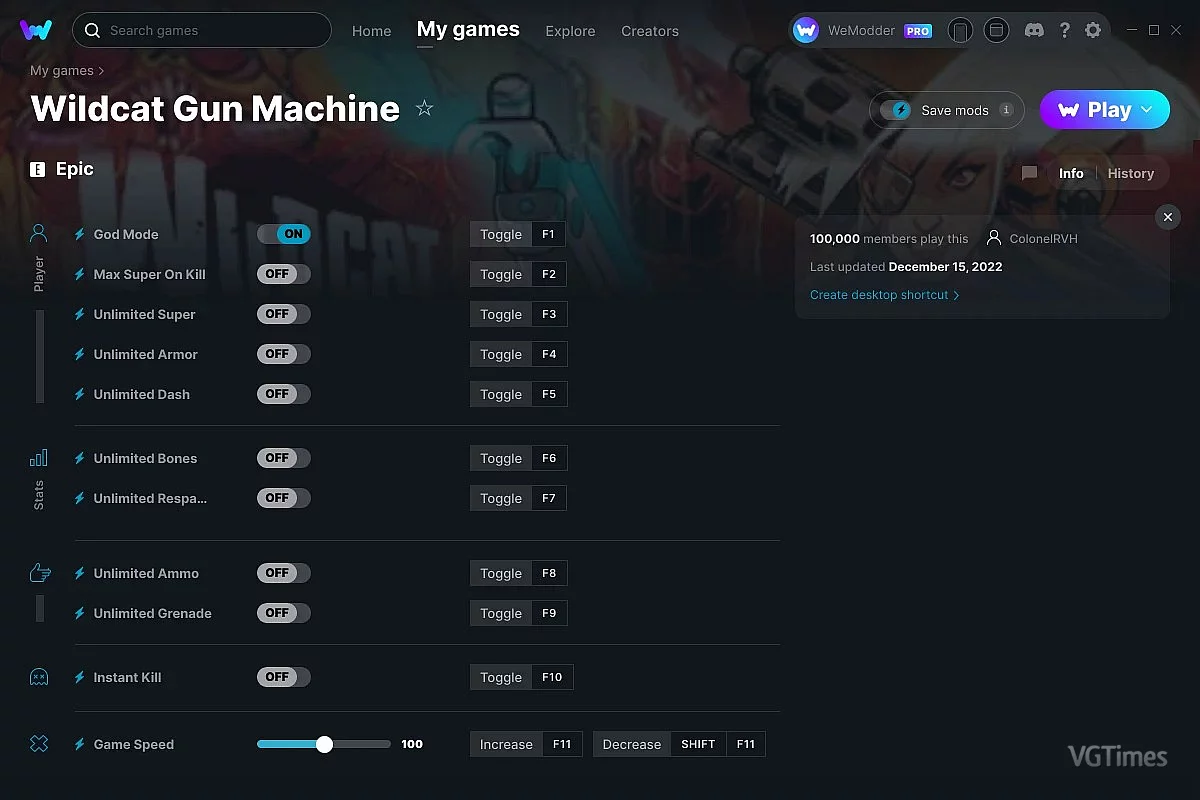Select the Player category icon
Screen dimensions: 1200x800
coord(39,234)
